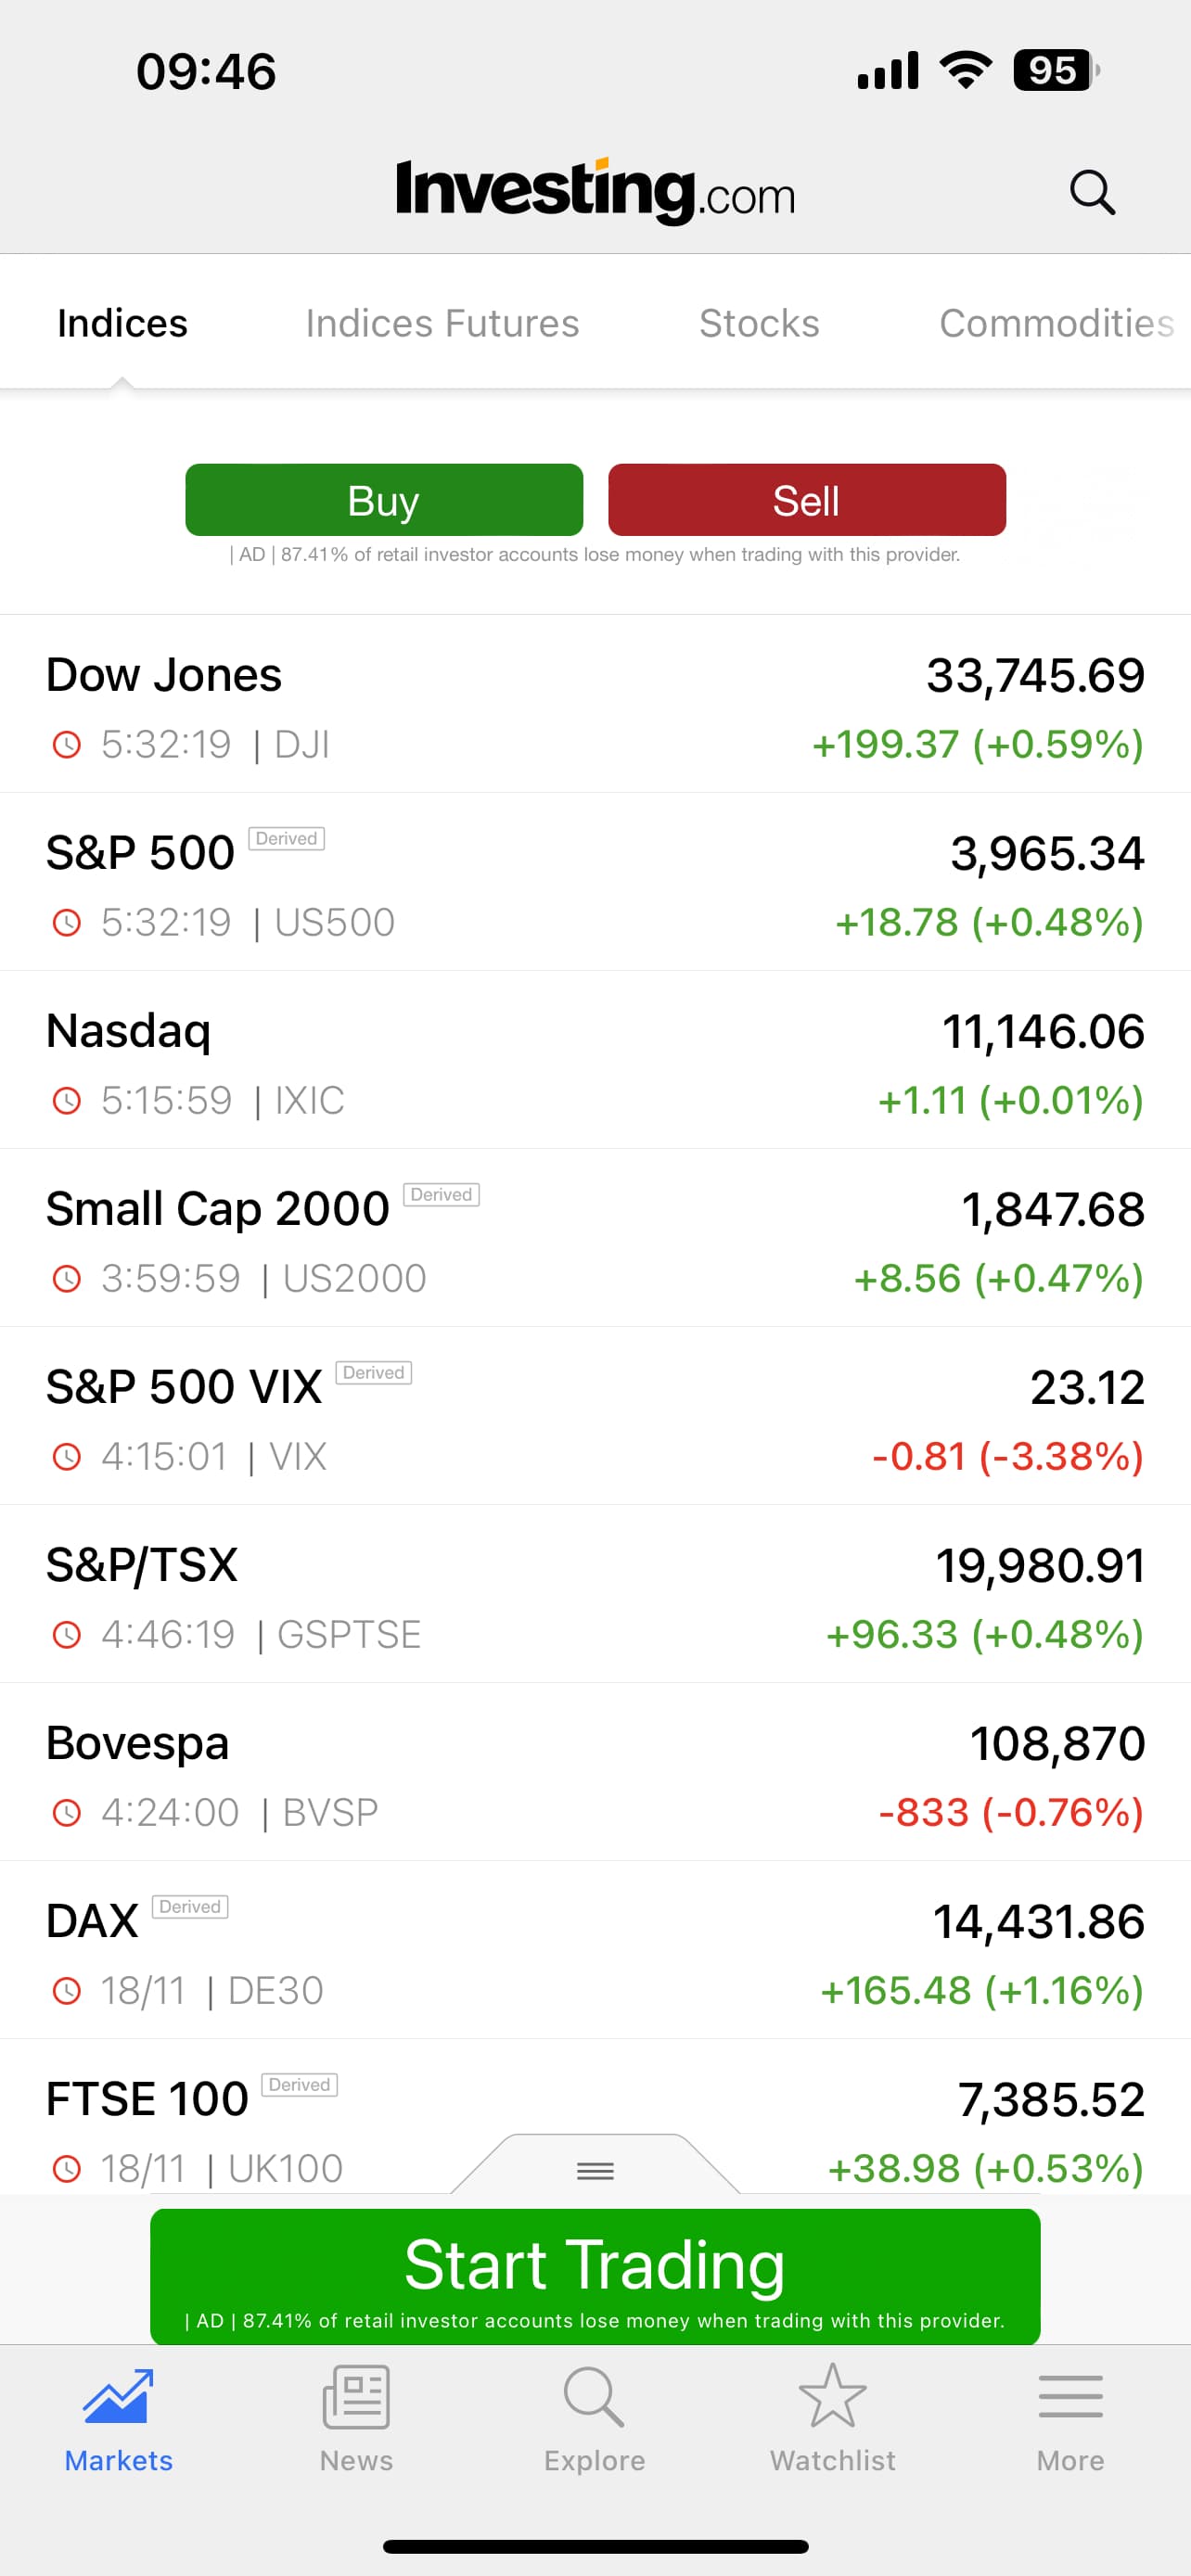Viewport: 1191px width, 2576px height.
Task: Tap the Watchlist star icon
Action: tap(832, 2396)
